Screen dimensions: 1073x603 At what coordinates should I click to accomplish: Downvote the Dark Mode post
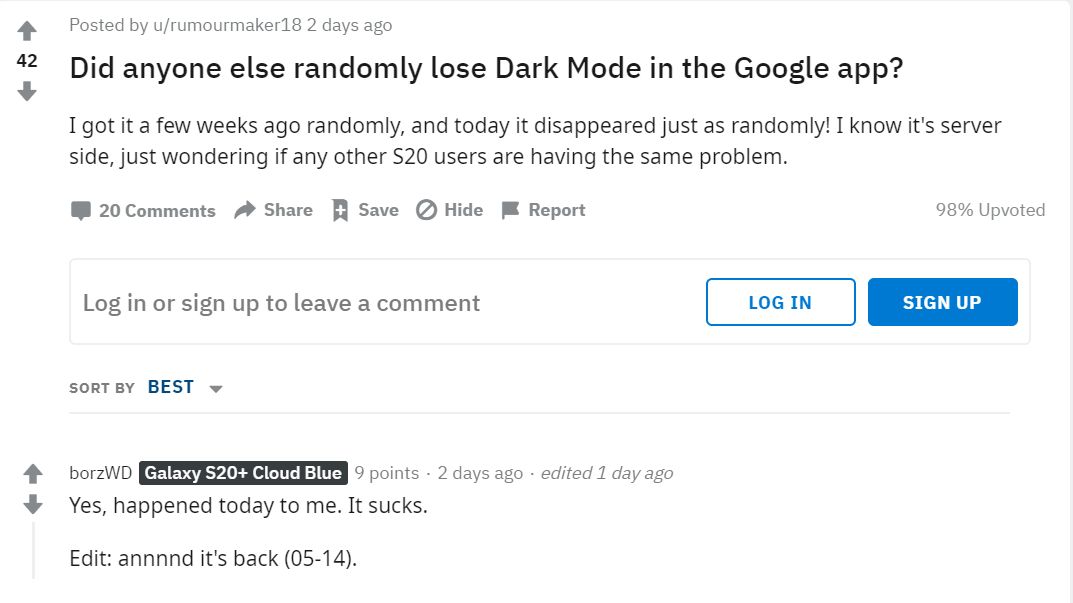27,91
